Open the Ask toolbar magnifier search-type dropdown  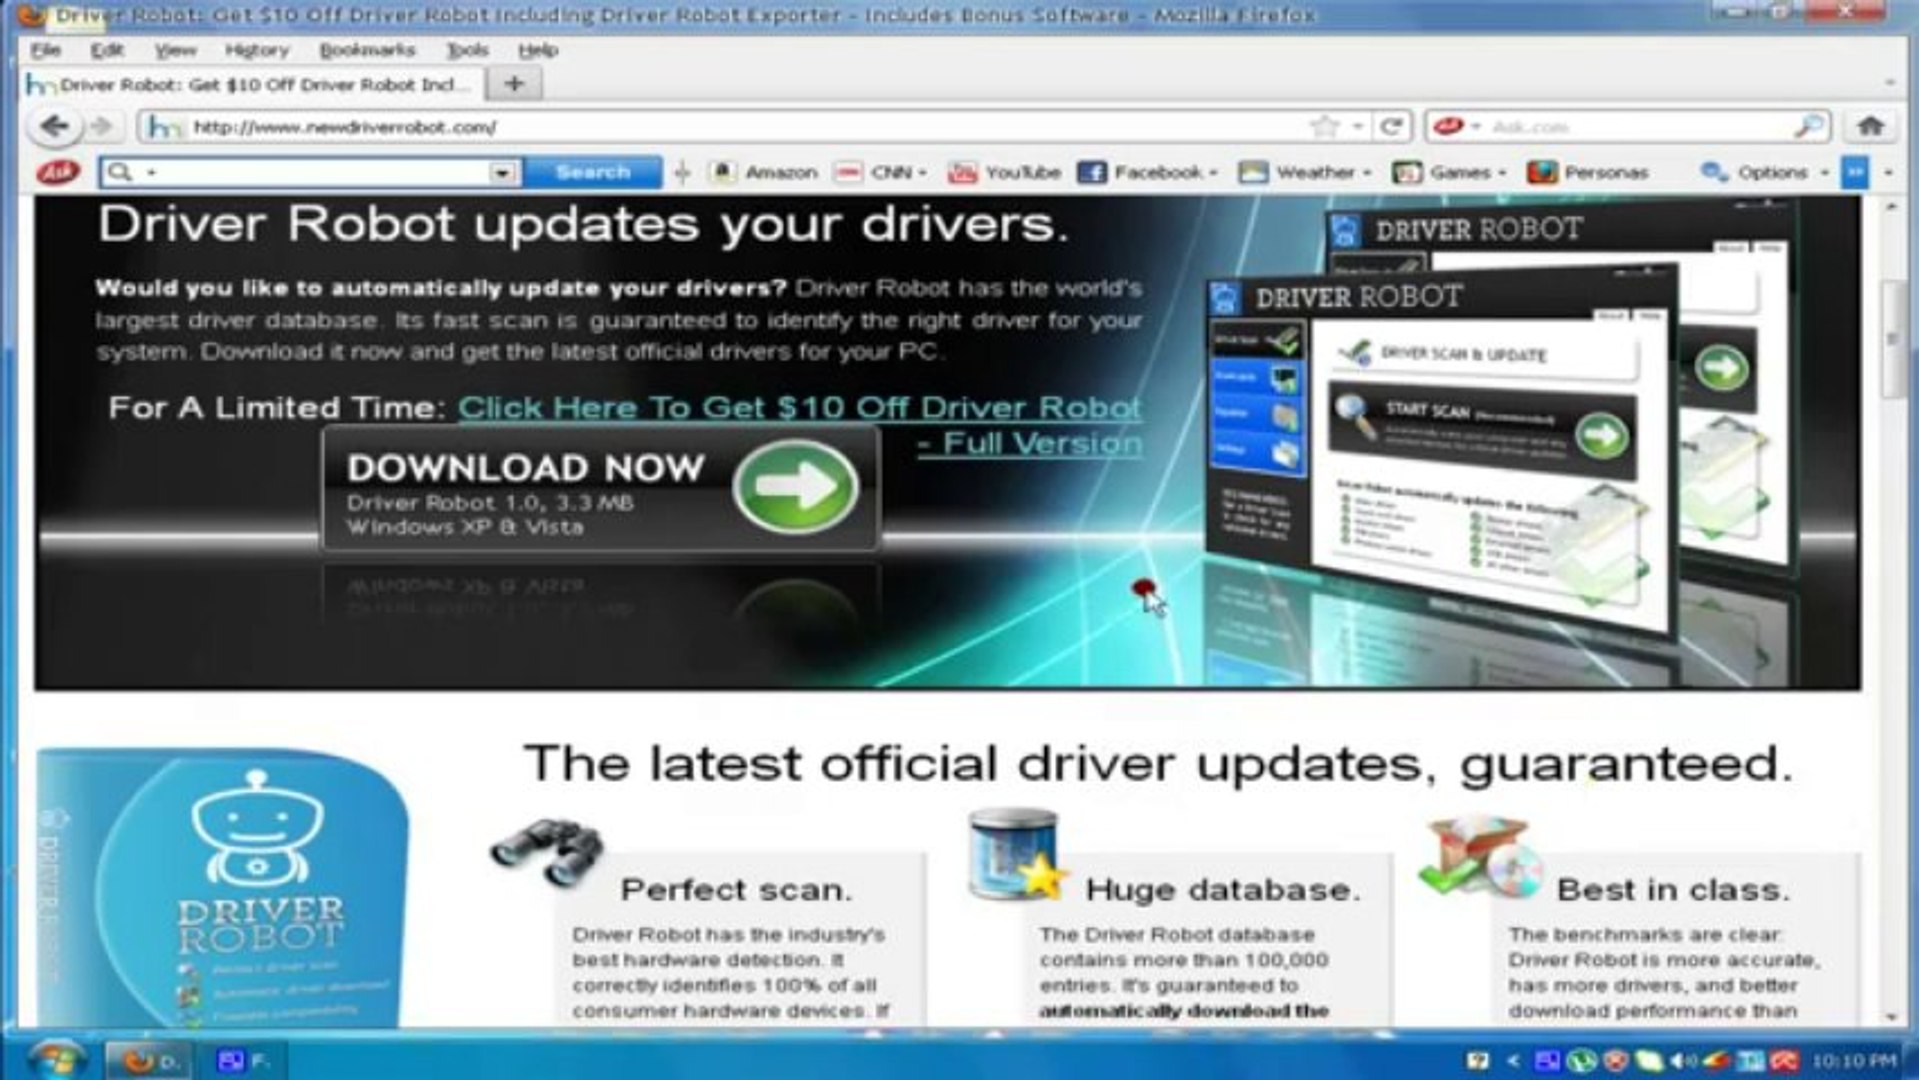[x=131, y=172]
